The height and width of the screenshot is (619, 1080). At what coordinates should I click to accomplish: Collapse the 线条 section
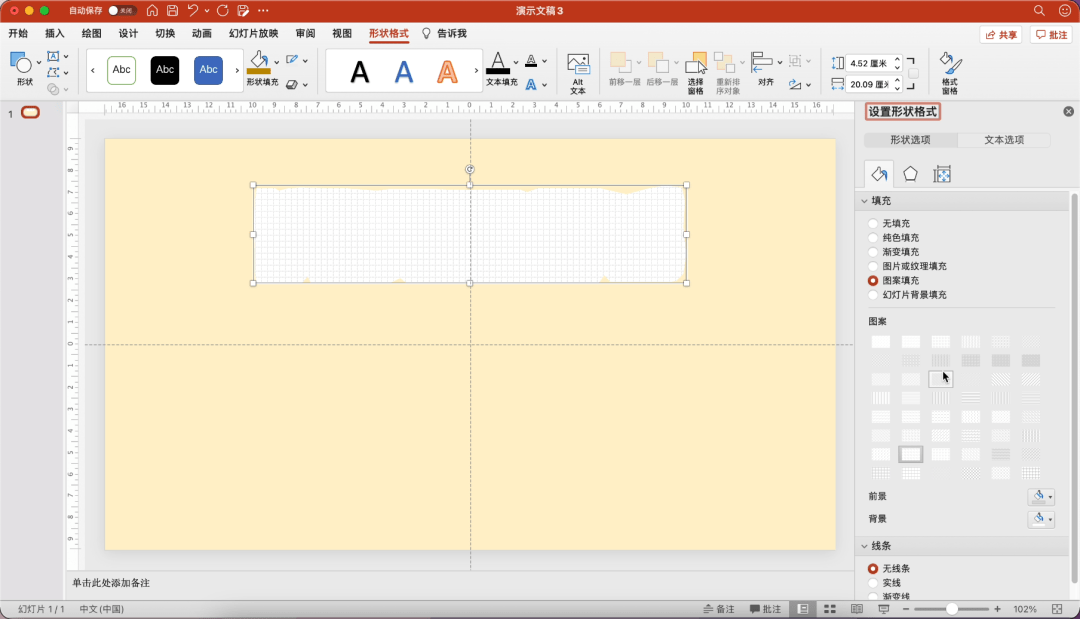[x=864, y=546]
